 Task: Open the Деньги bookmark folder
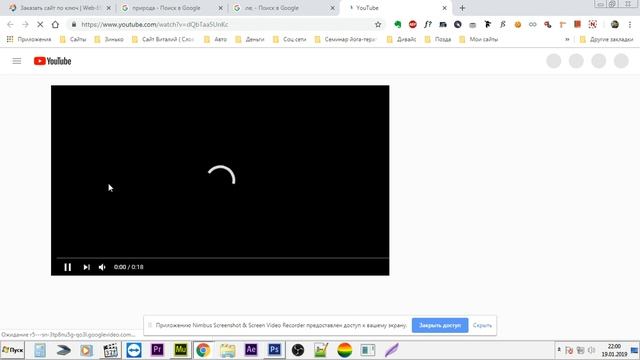point(250,39)
